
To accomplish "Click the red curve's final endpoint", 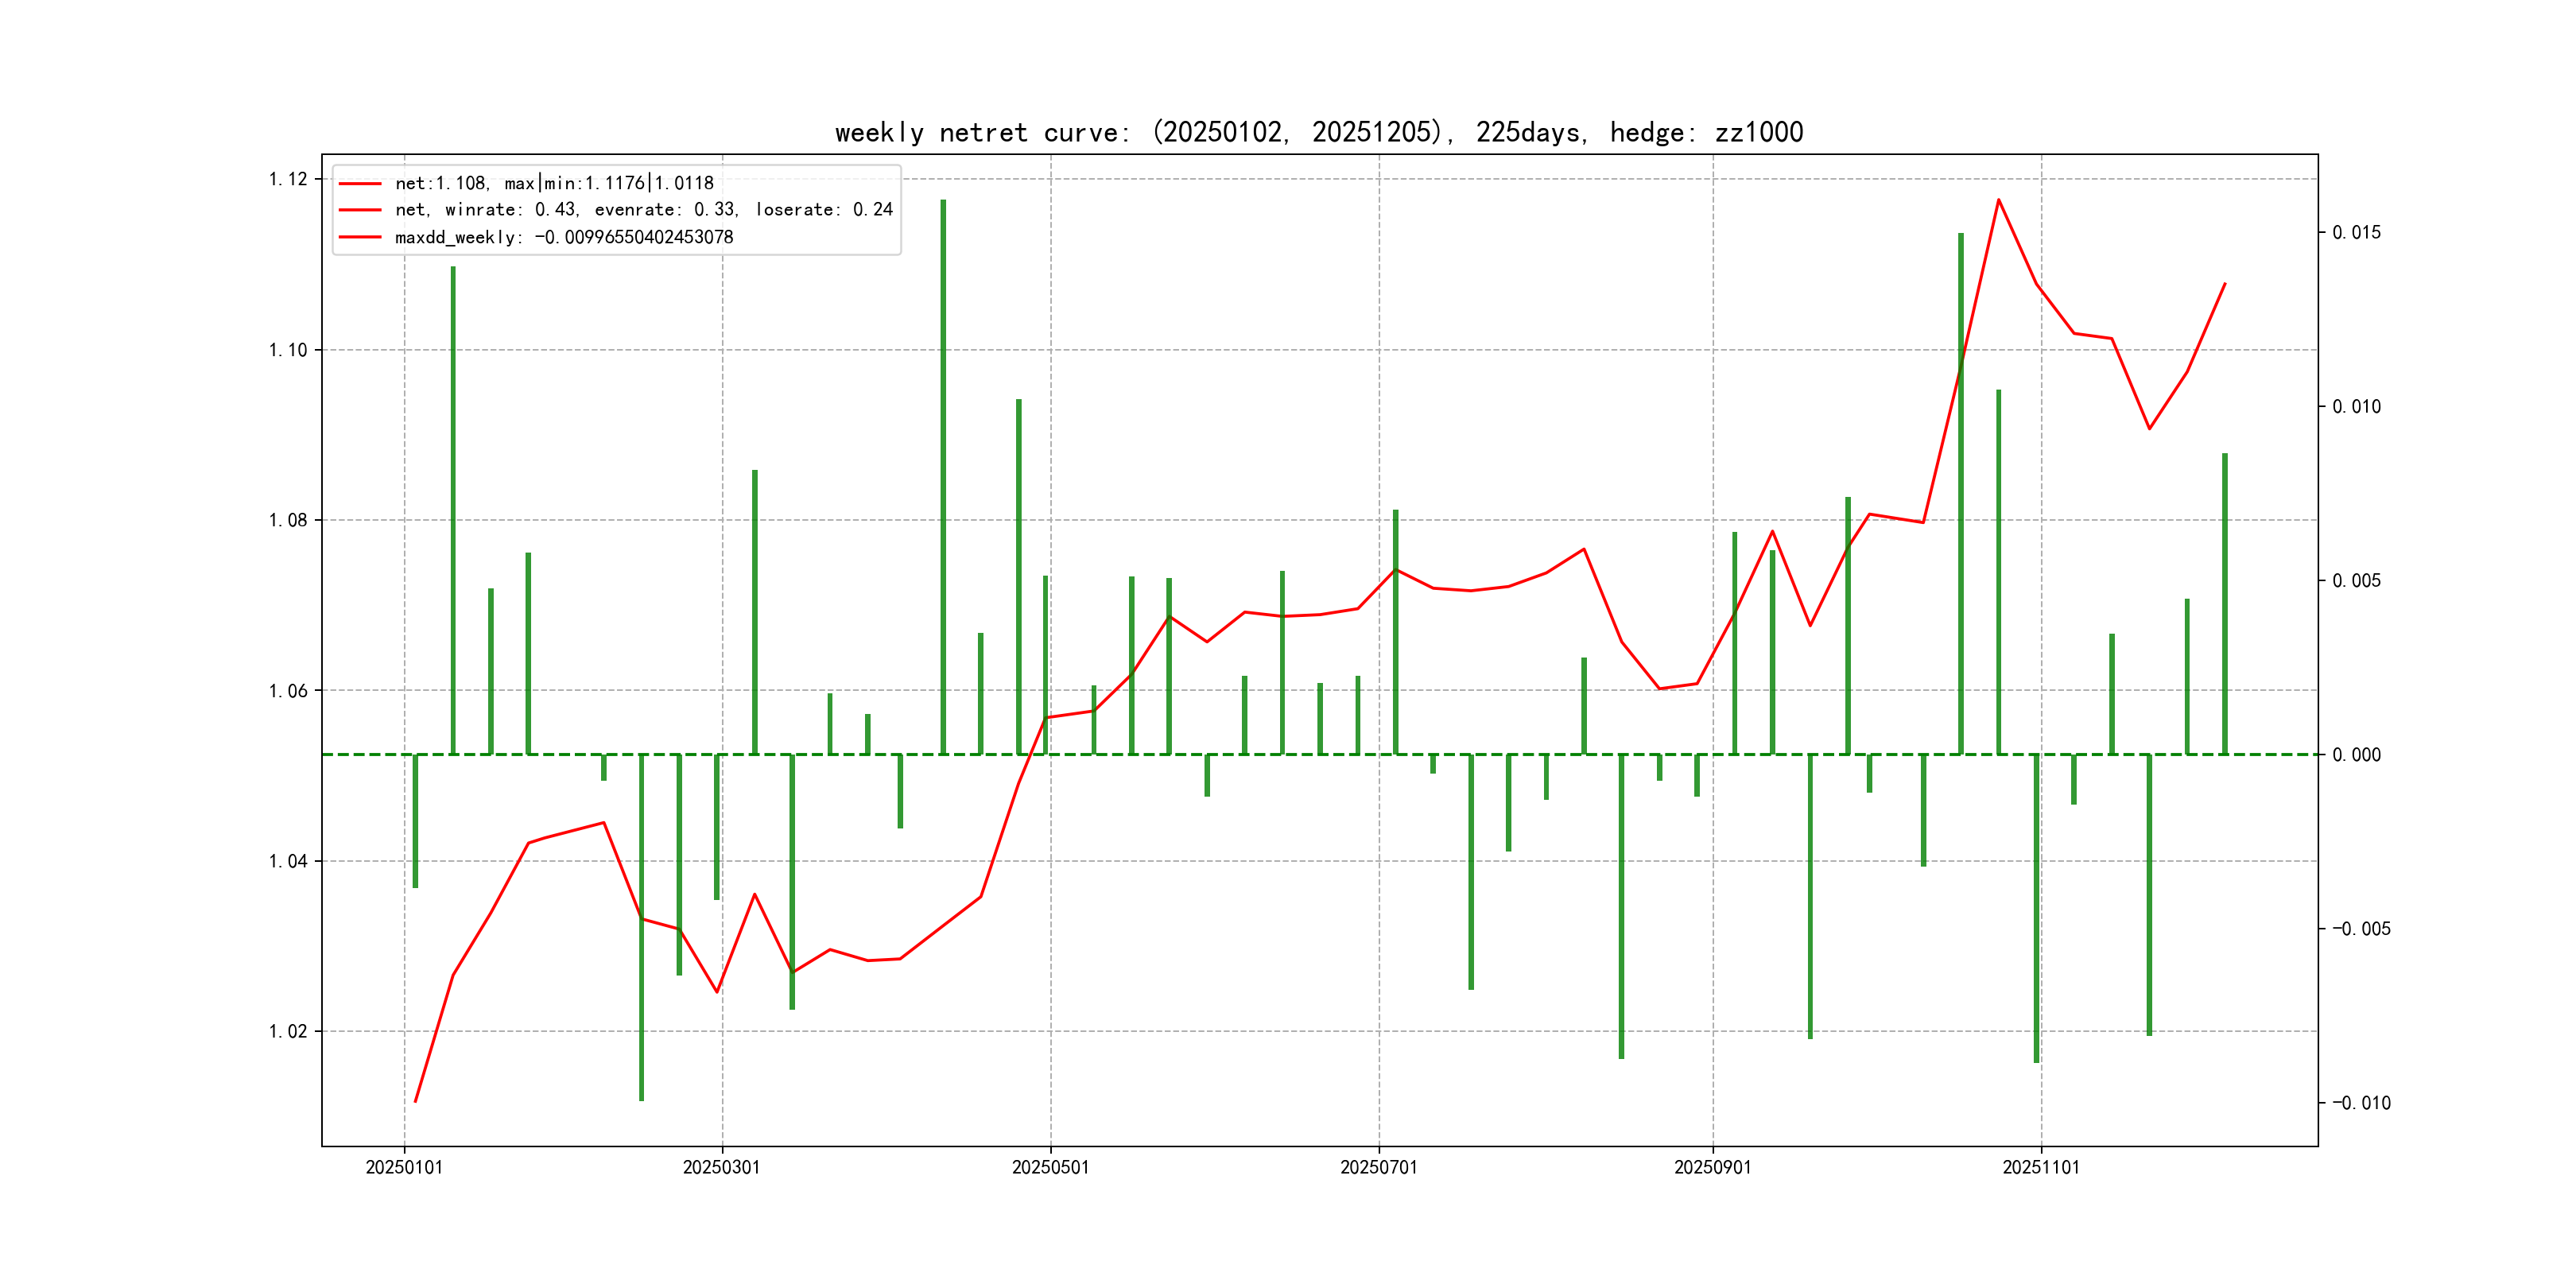I will click(2225, 283).
